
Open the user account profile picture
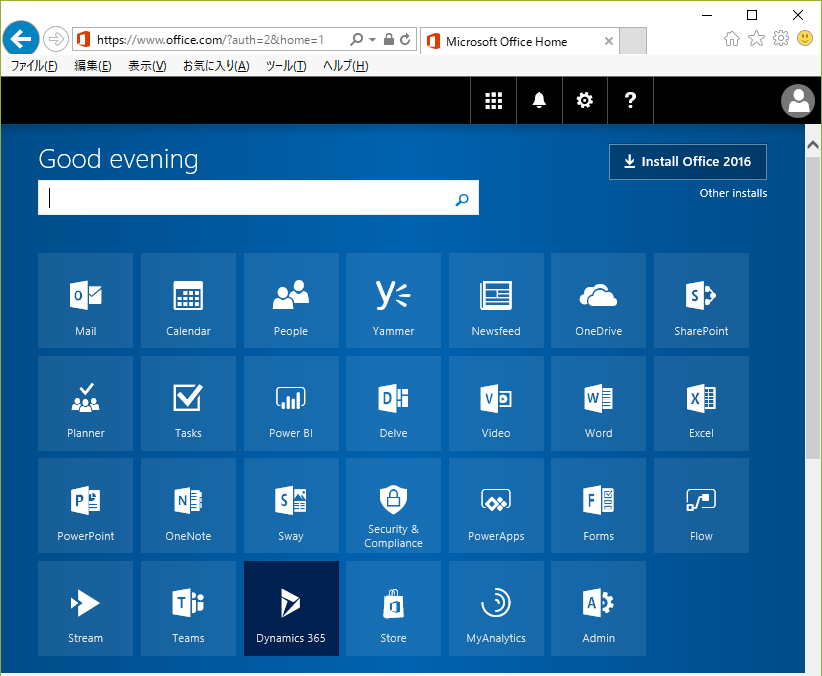[x=797, y=101]
